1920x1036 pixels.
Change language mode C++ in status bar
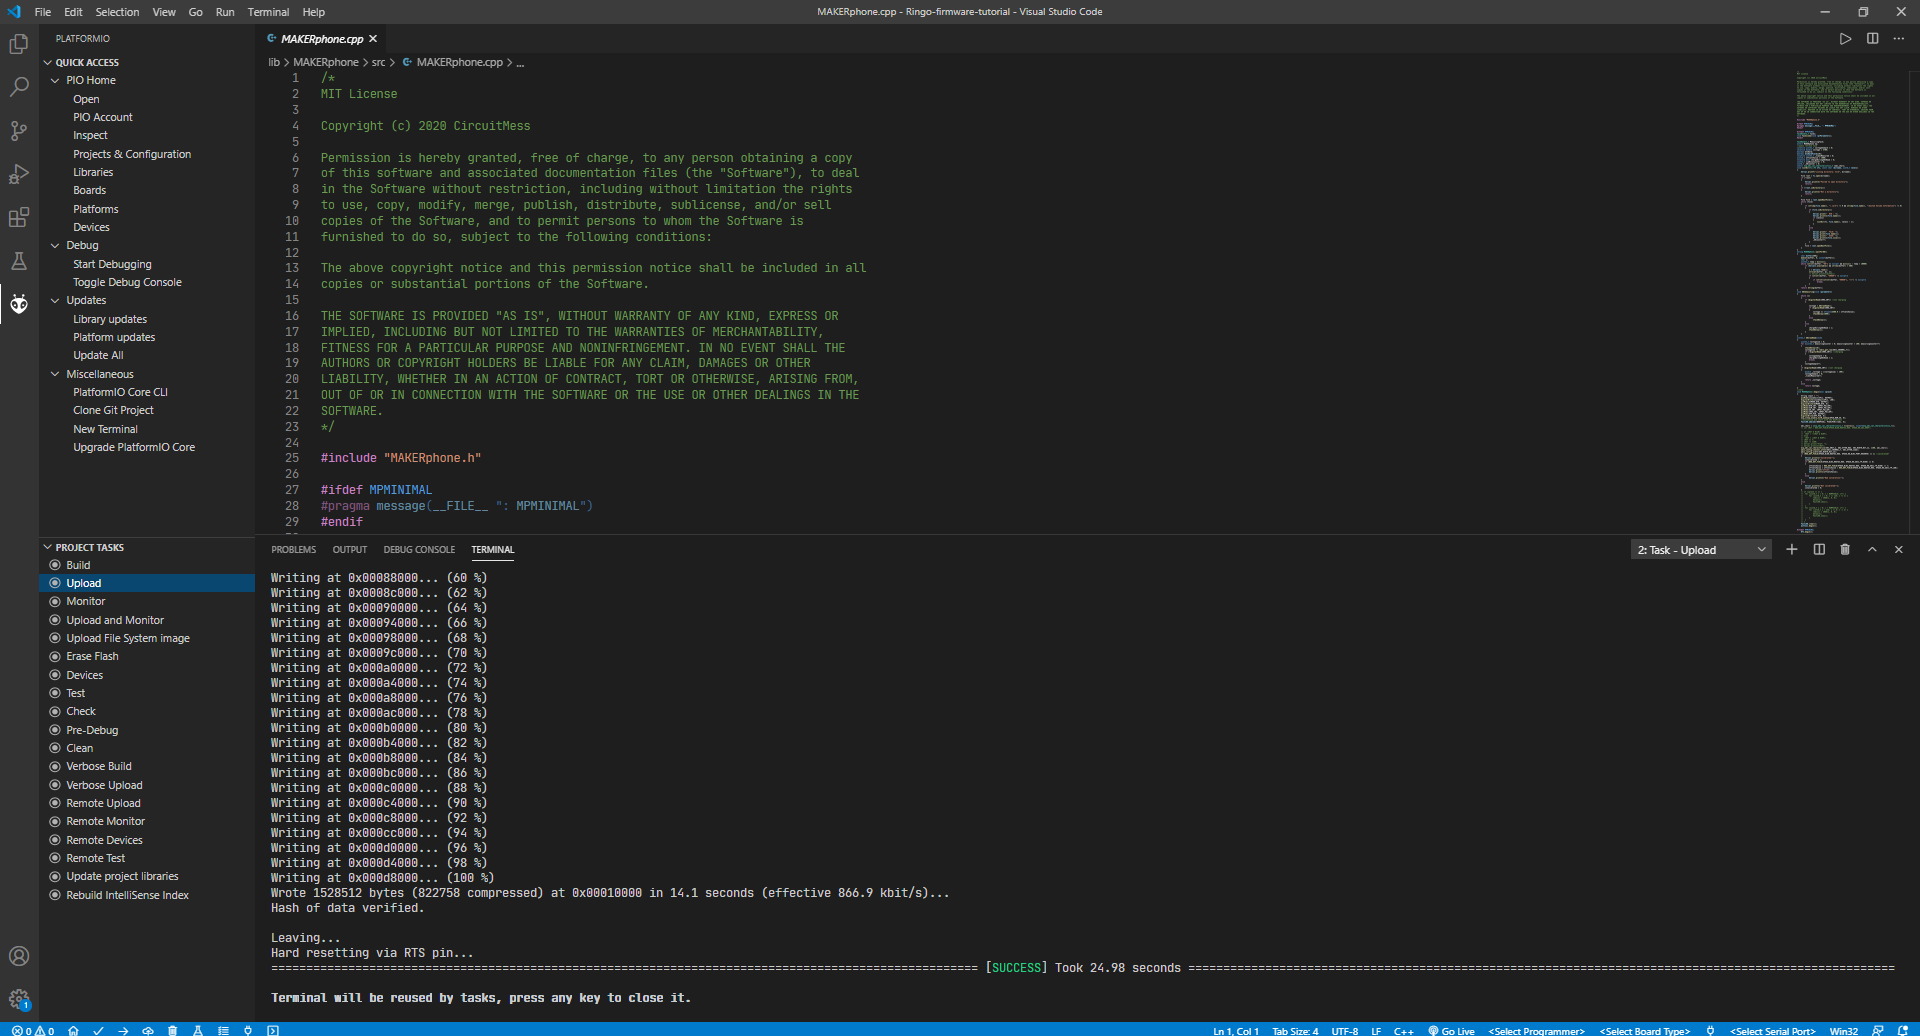pos(1404,1030)
